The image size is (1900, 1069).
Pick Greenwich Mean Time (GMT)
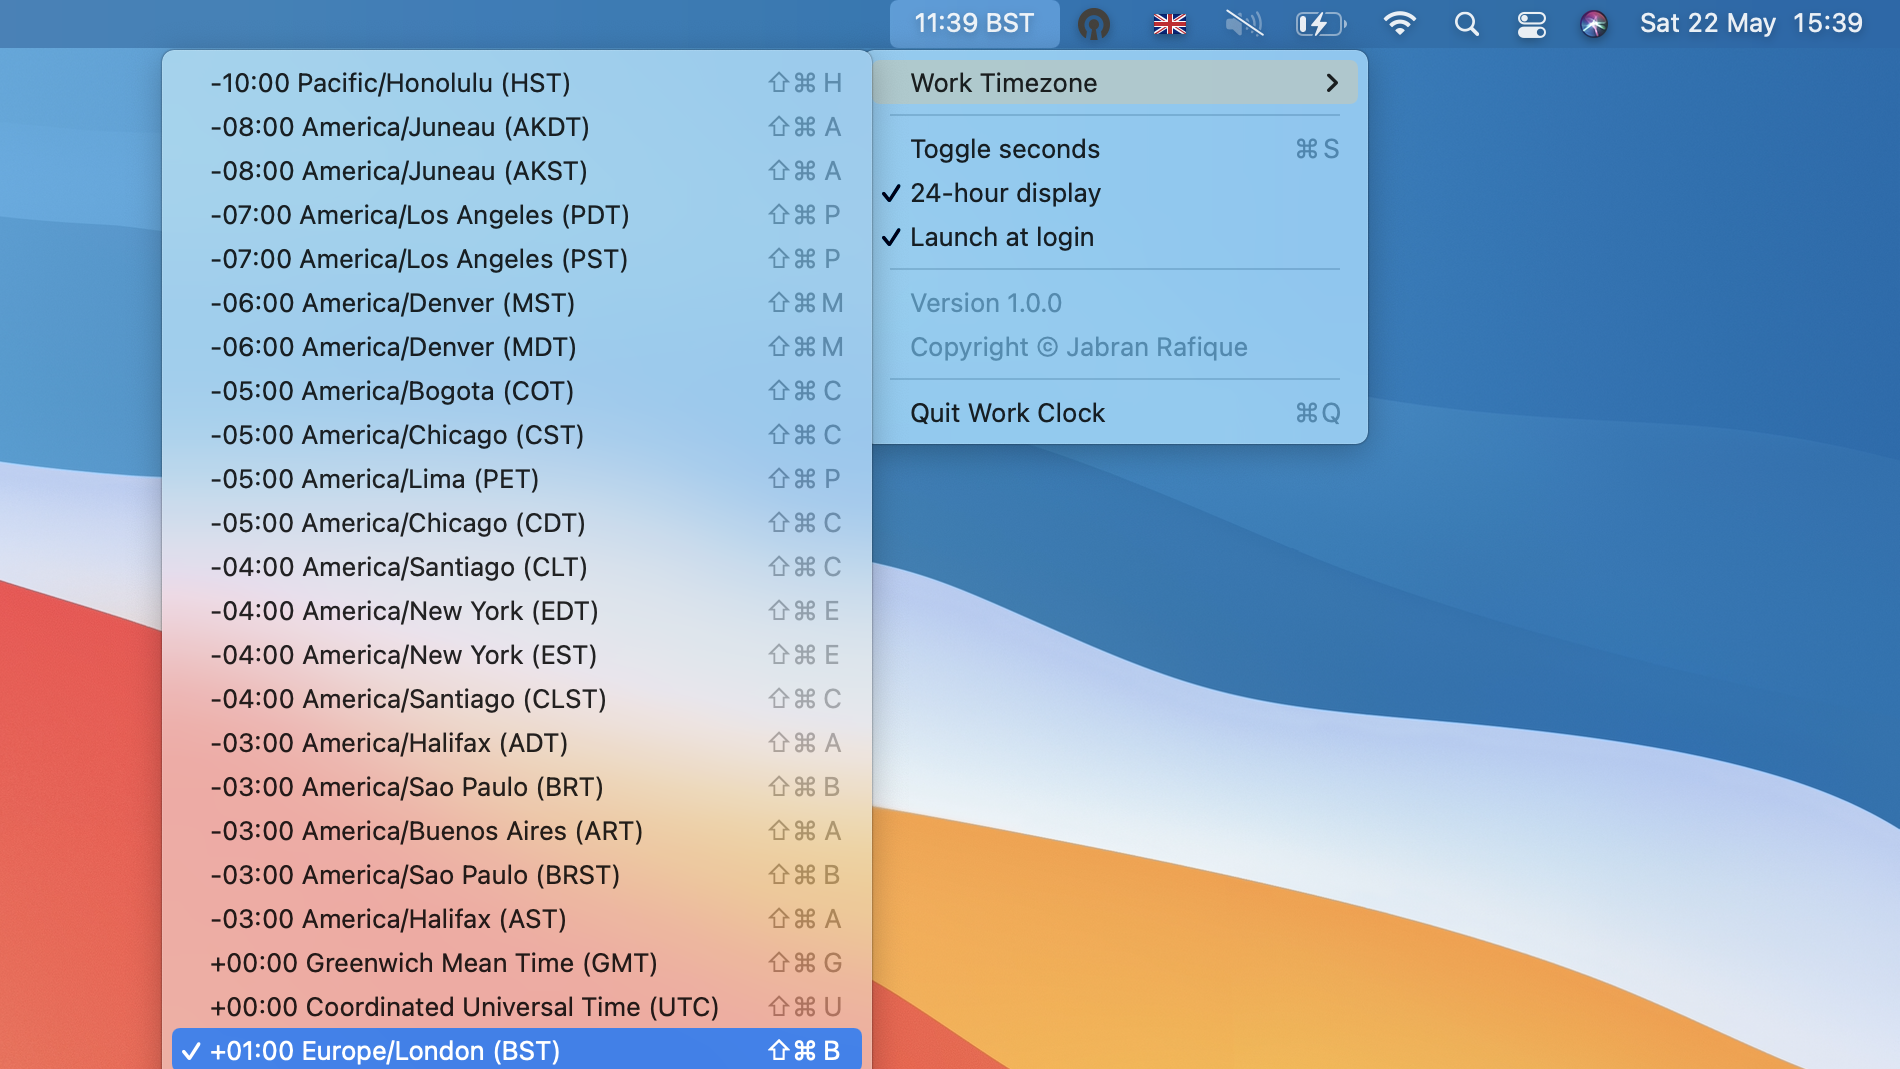[x=433, y=963]
